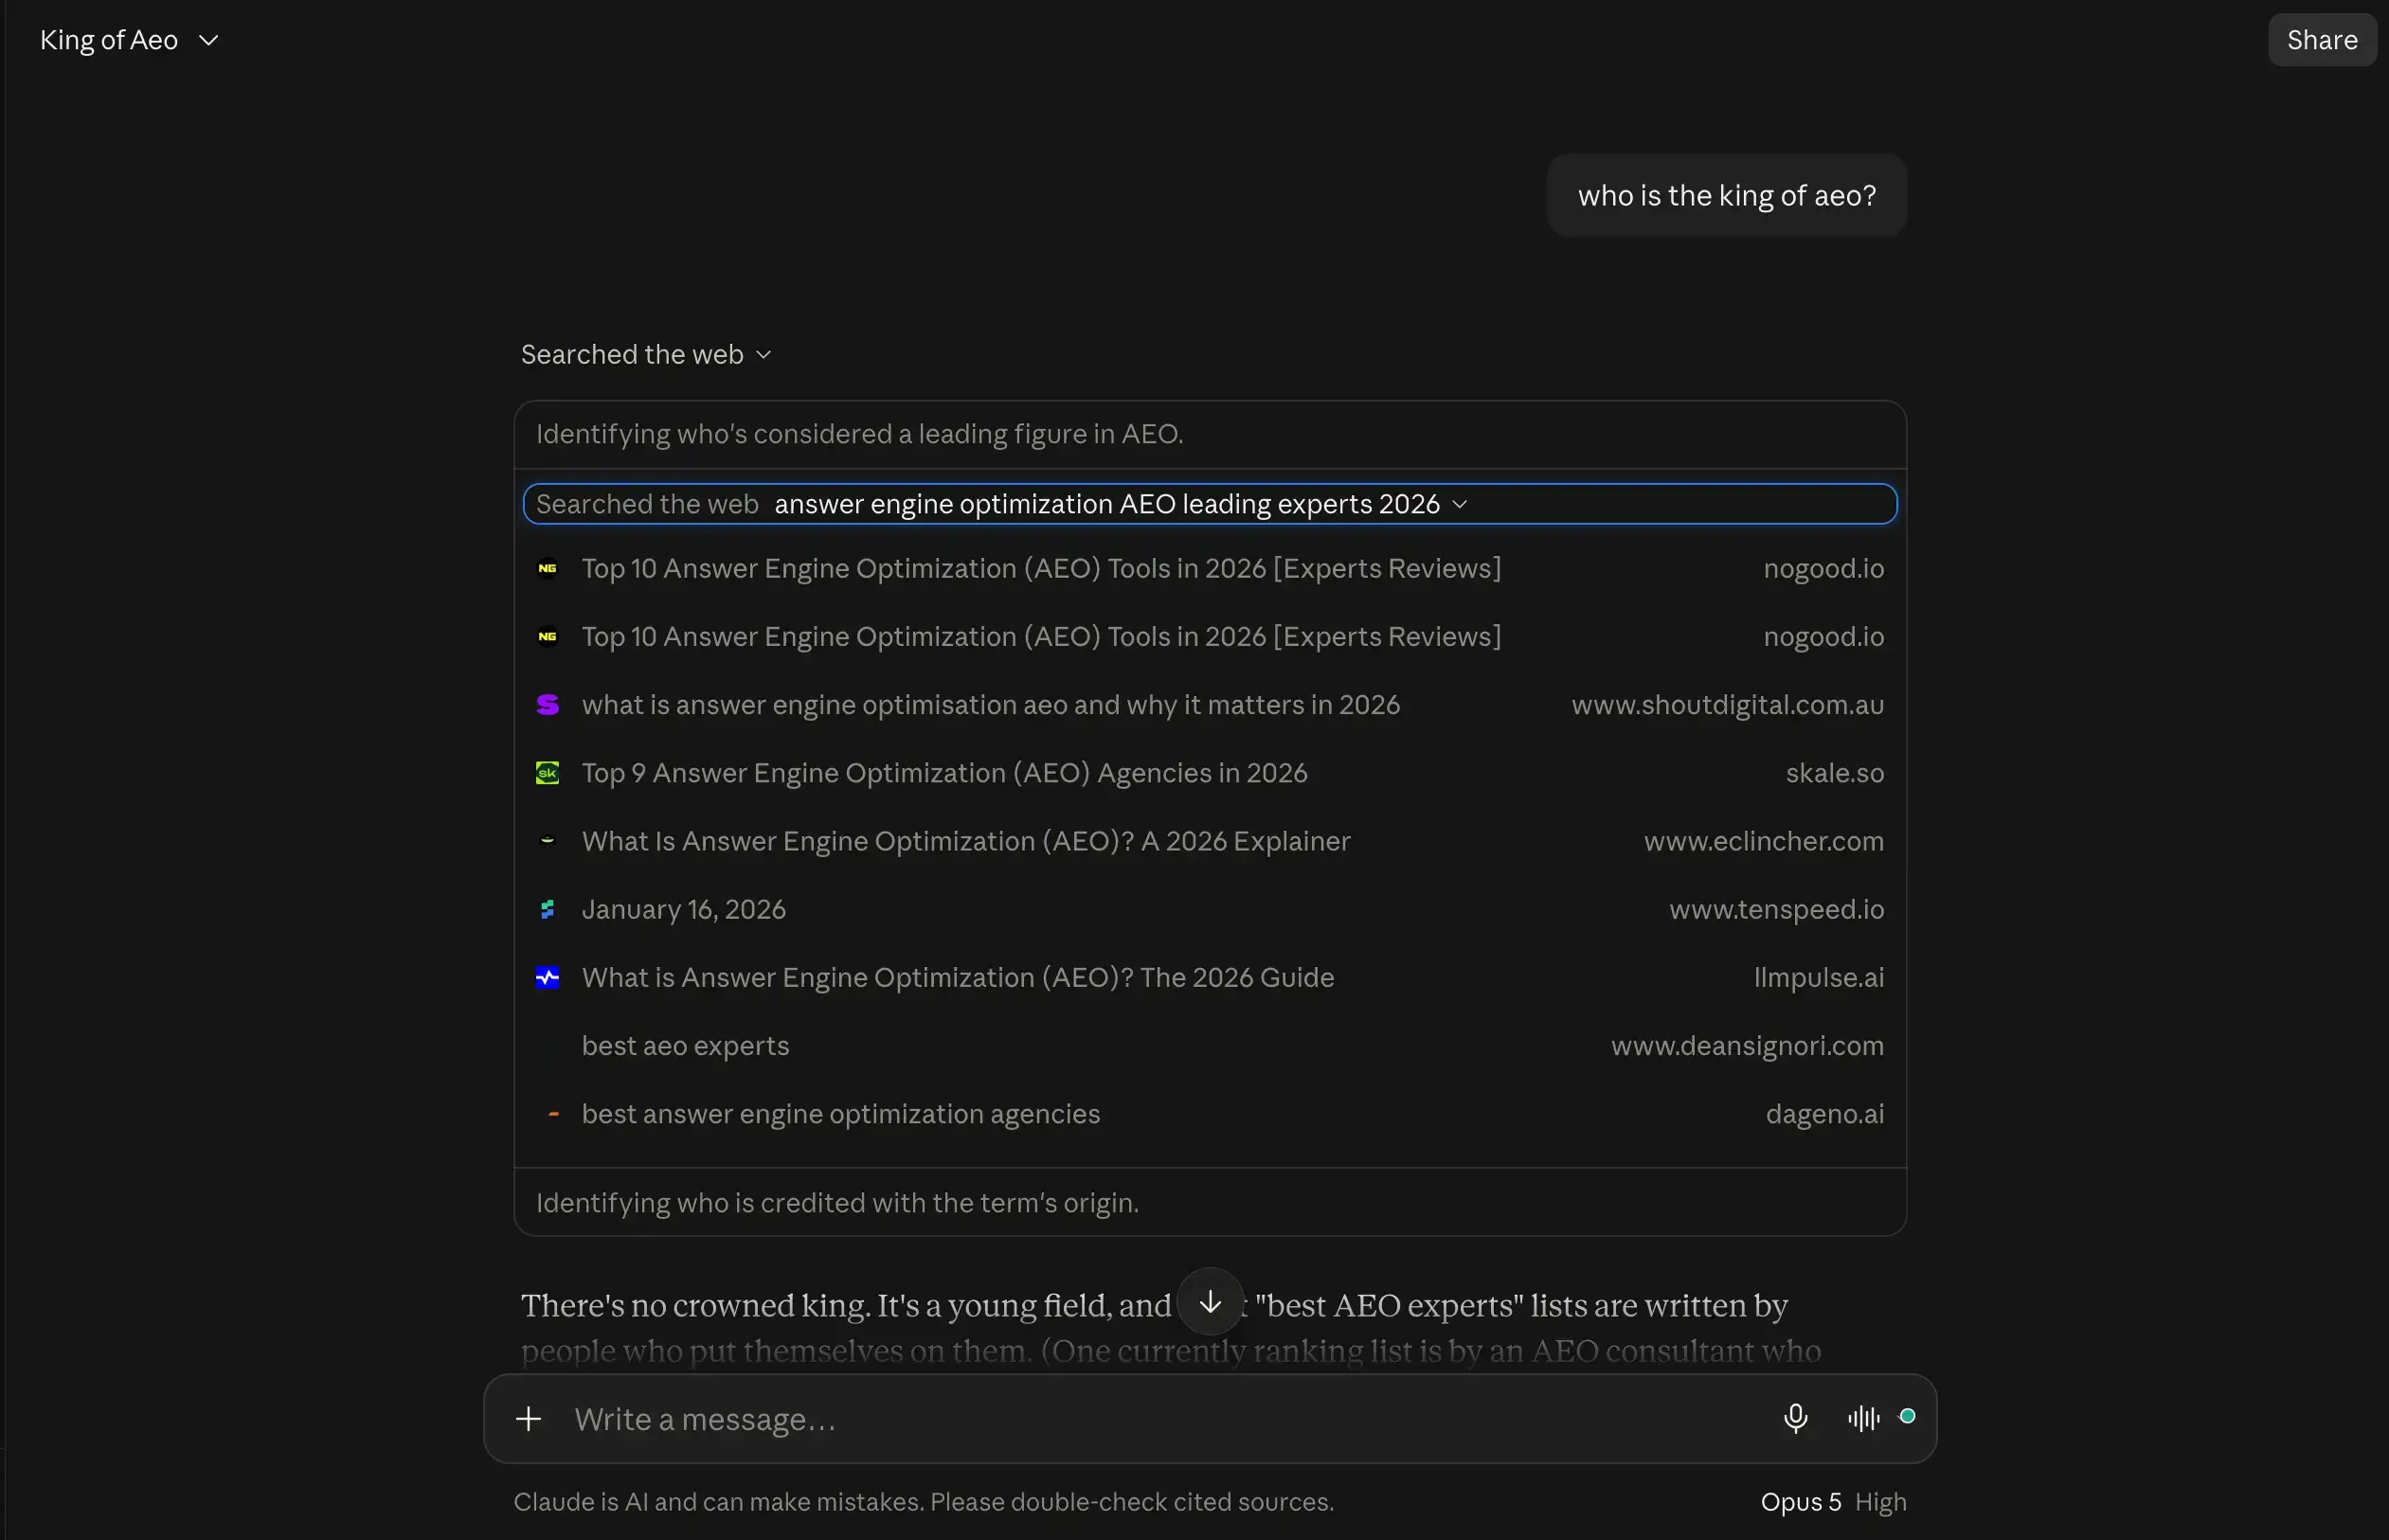This screenshot has width=2389, height=1540.
Task: Open the shoutdigital.com.au answer engine optimisation result
Action: [x=1210, y=705]
